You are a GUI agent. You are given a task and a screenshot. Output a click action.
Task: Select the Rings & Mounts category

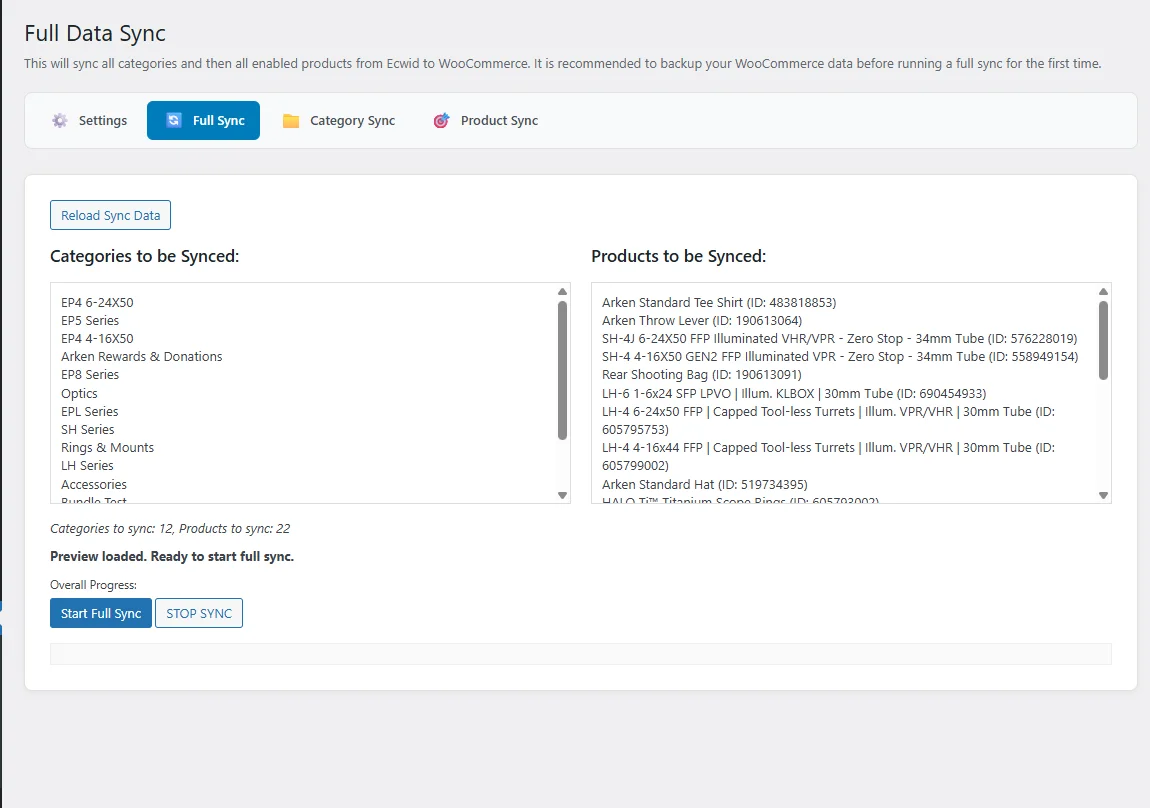(108, 447)
